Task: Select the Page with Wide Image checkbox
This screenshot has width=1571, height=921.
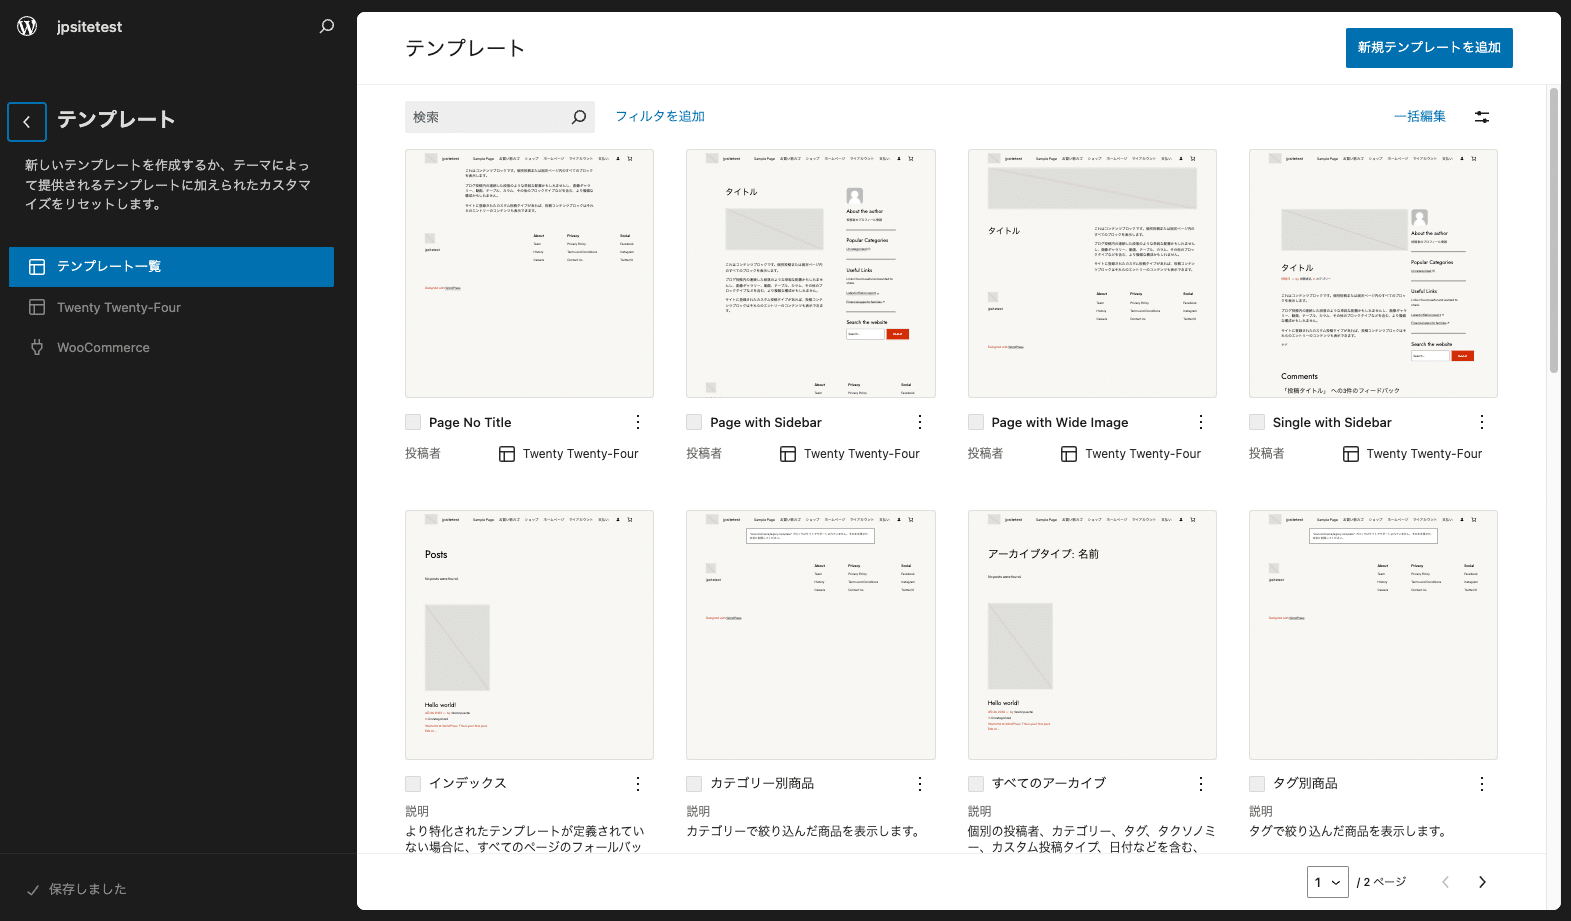Action: tap(976, 422)
